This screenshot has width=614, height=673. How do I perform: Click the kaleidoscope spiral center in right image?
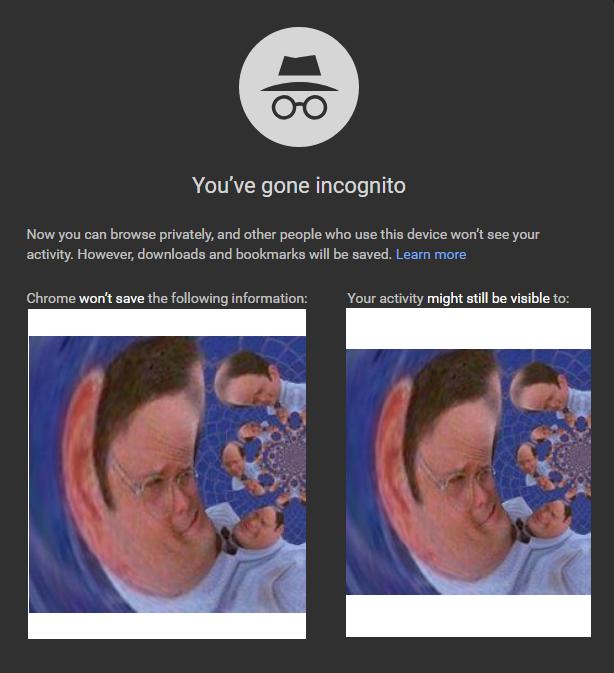(x=577, y=457)
